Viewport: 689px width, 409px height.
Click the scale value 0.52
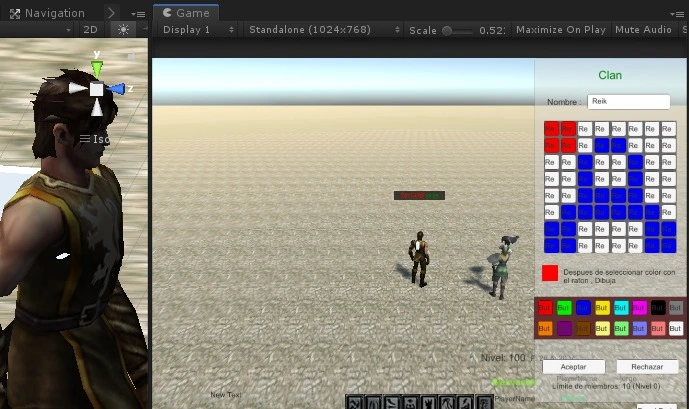click(x=492, y=30)
